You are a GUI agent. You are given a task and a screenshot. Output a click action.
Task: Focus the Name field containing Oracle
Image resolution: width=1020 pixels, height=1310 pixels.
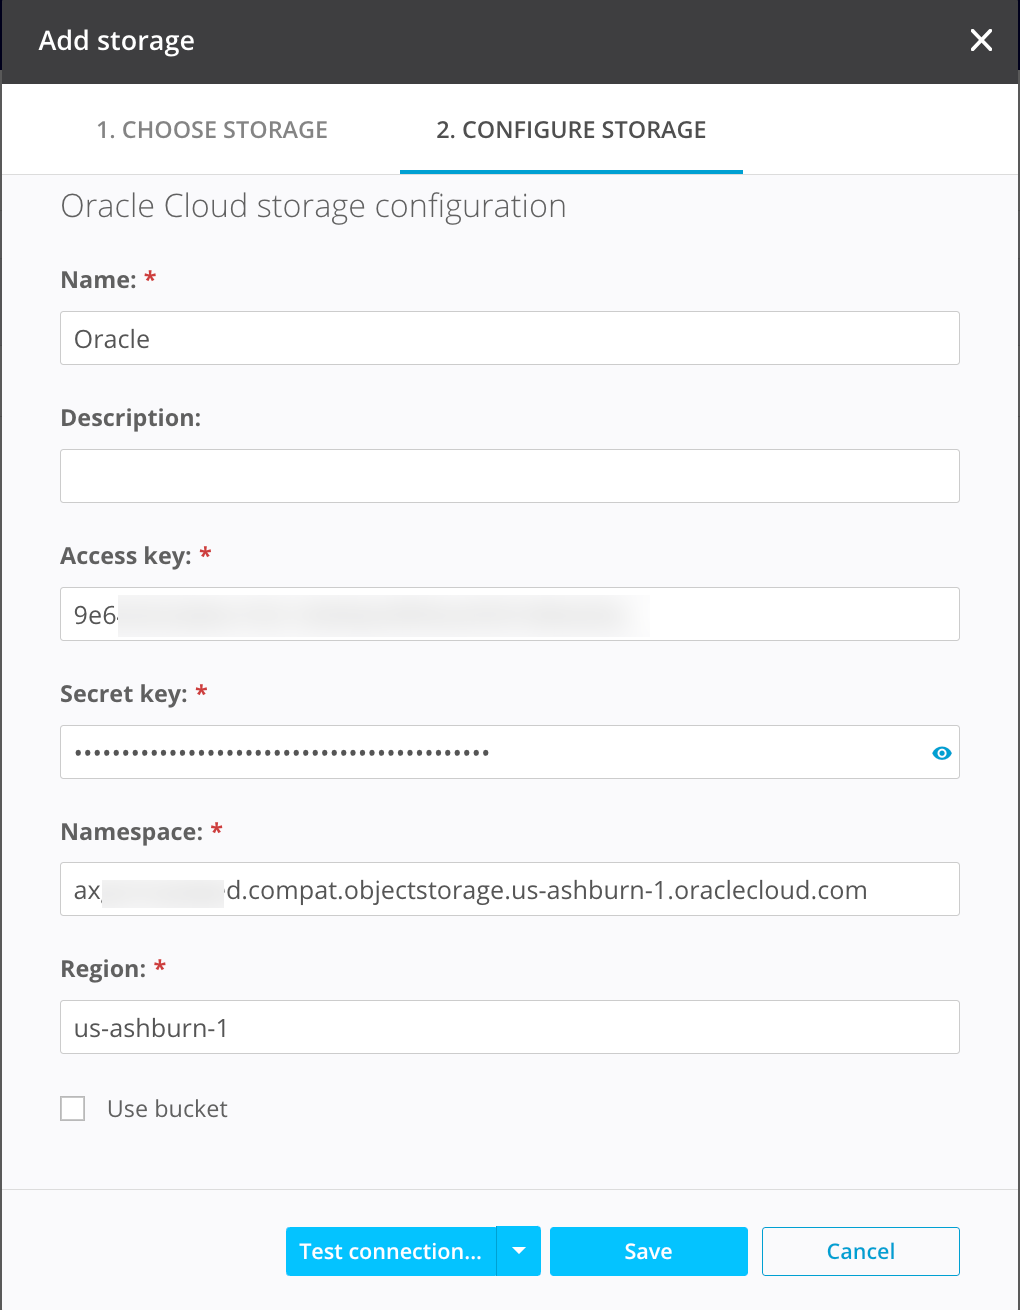point(510,338)
